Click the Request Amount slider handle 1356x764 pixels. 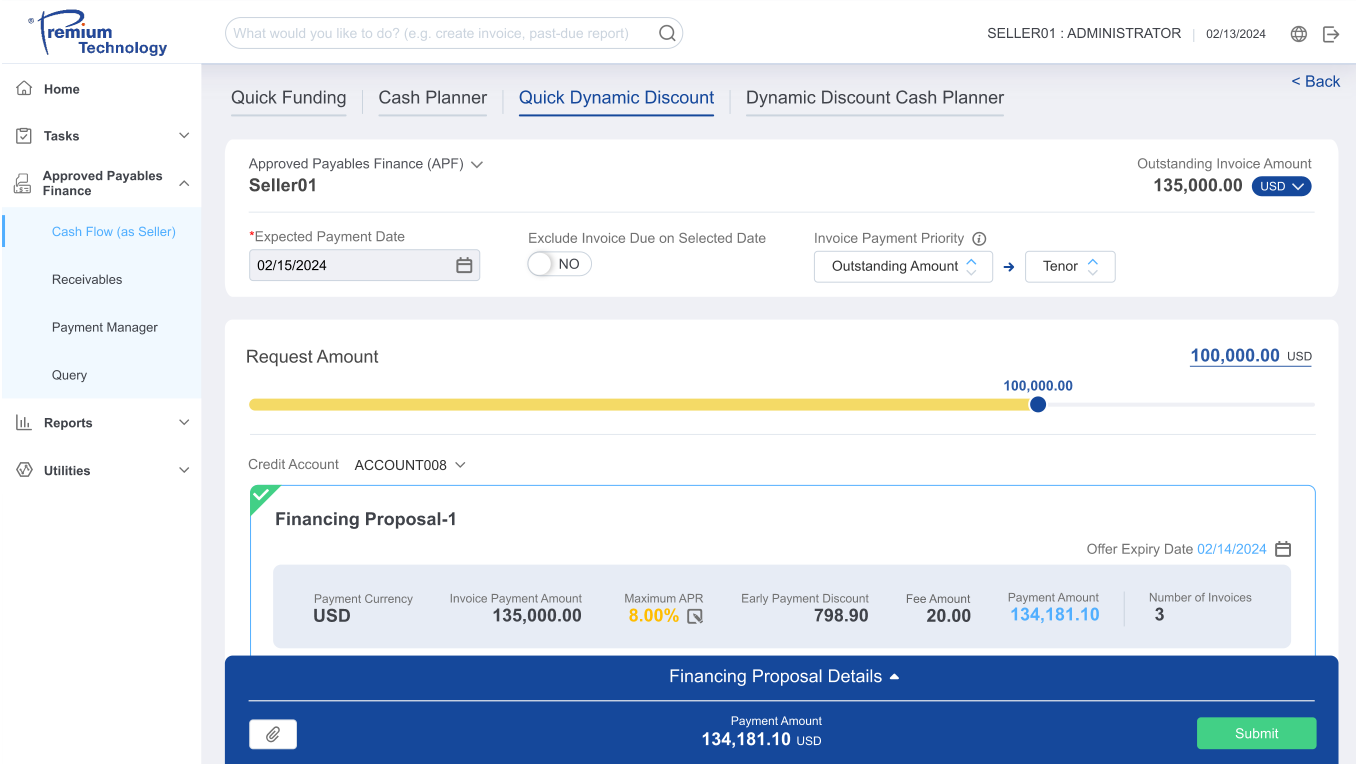click(x=1038, y=405)
